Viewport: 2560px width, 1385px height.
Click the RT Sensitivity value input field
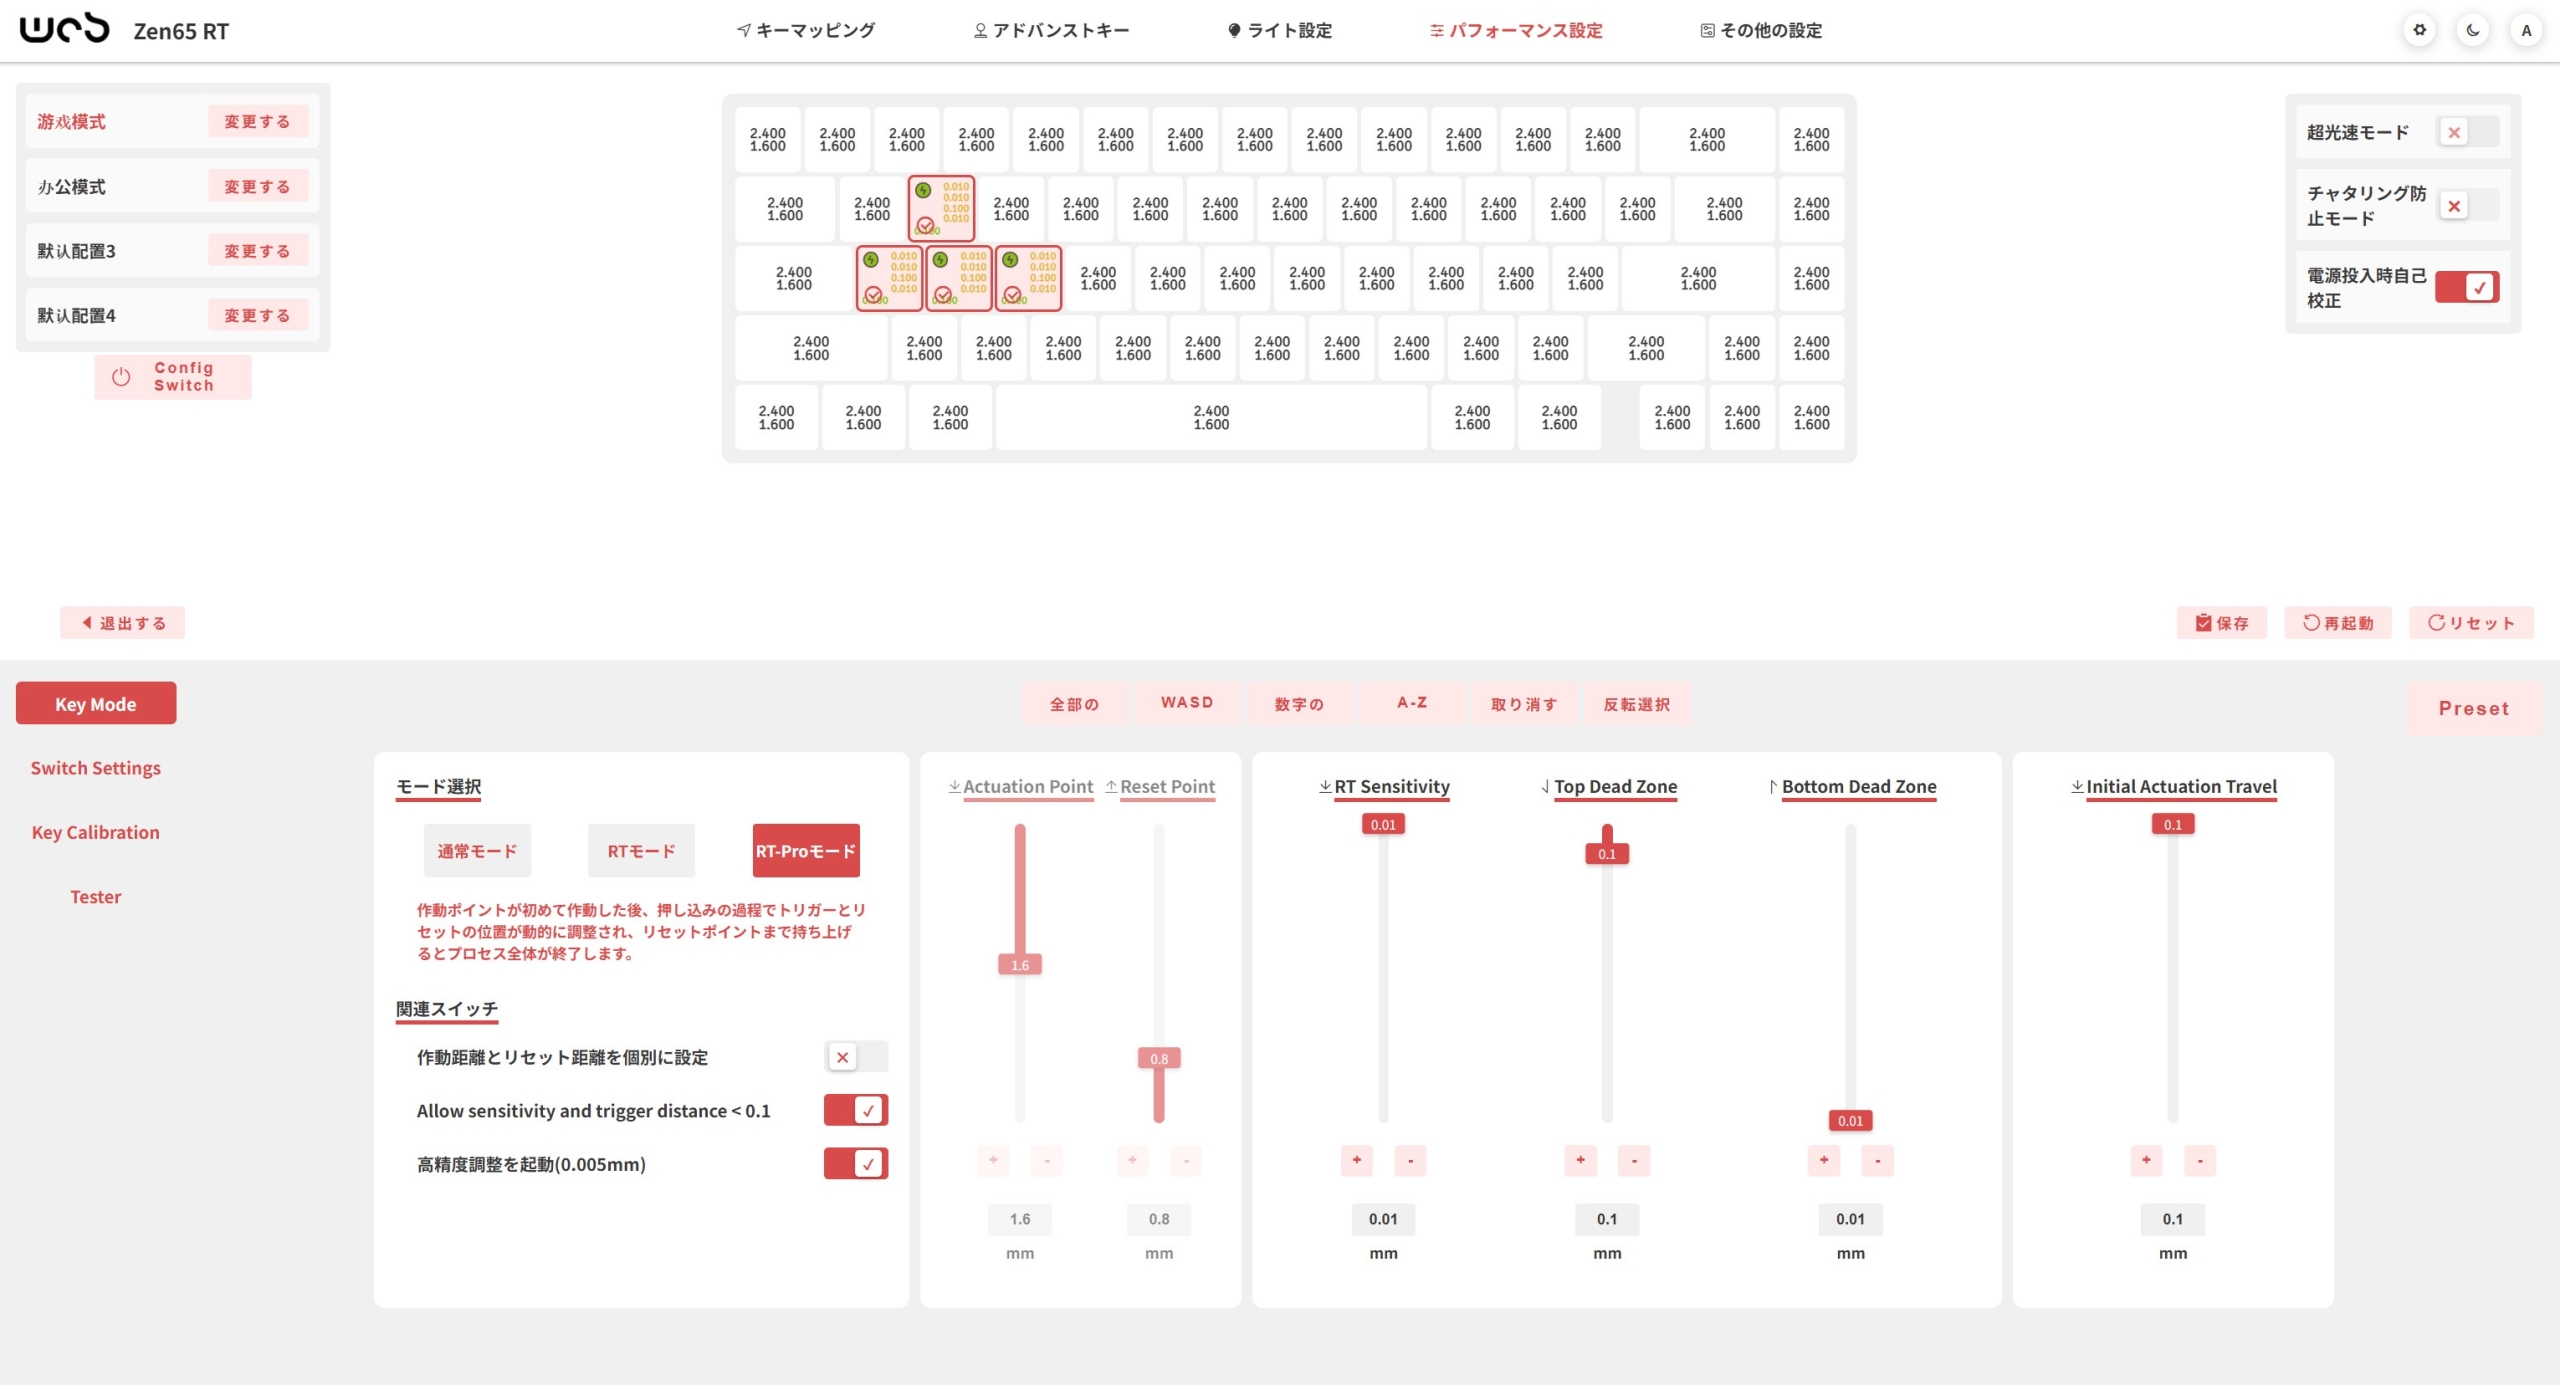click(x=1383, y=1219)
